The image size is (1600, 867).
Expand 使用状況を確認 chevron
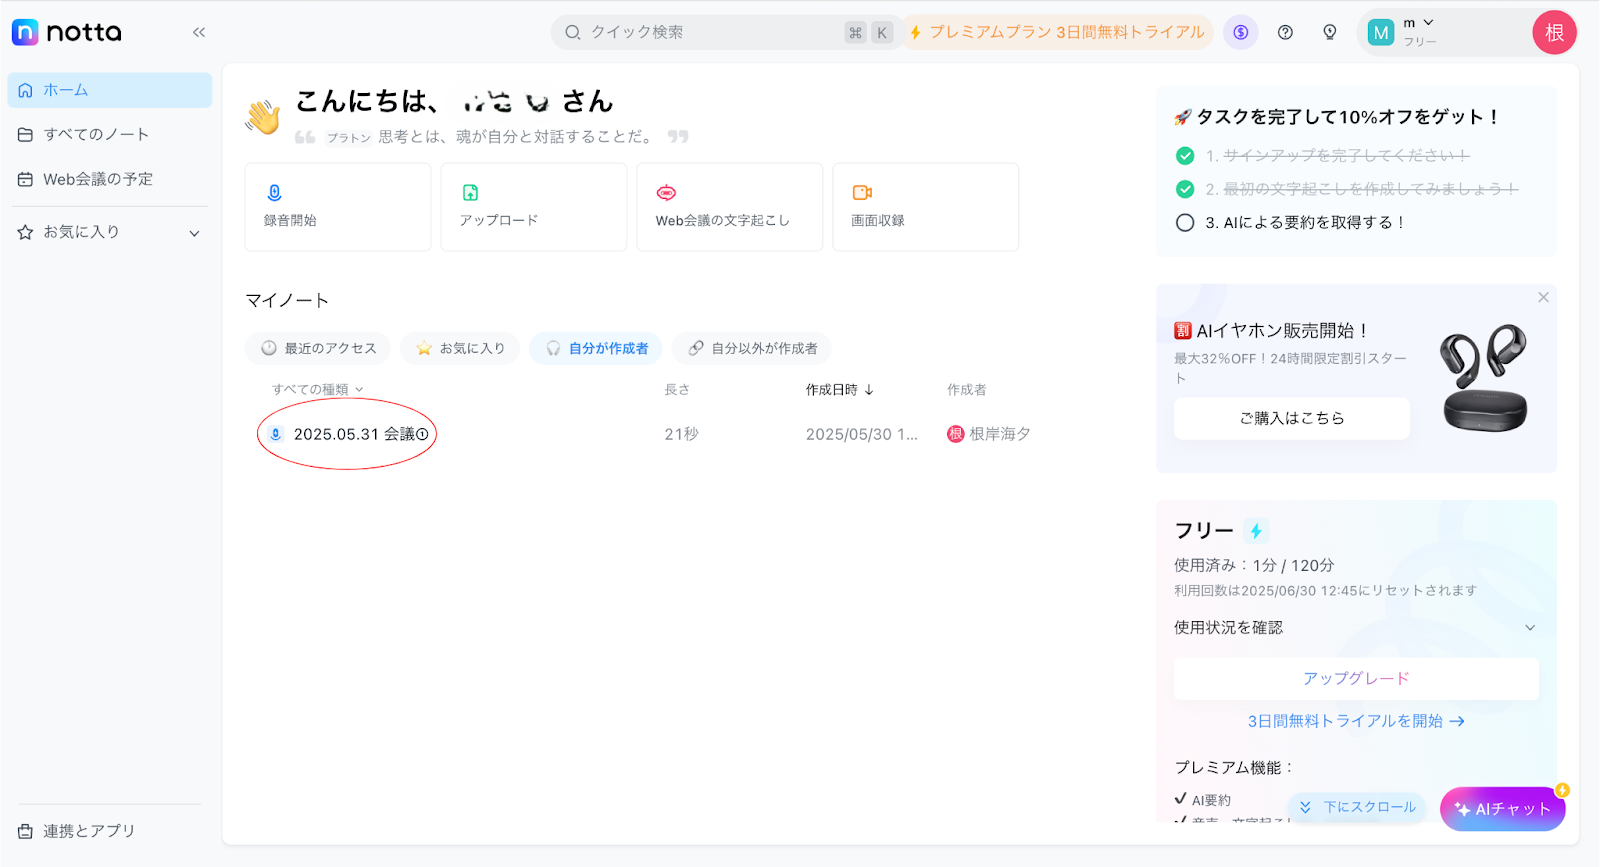(1529, 628)
